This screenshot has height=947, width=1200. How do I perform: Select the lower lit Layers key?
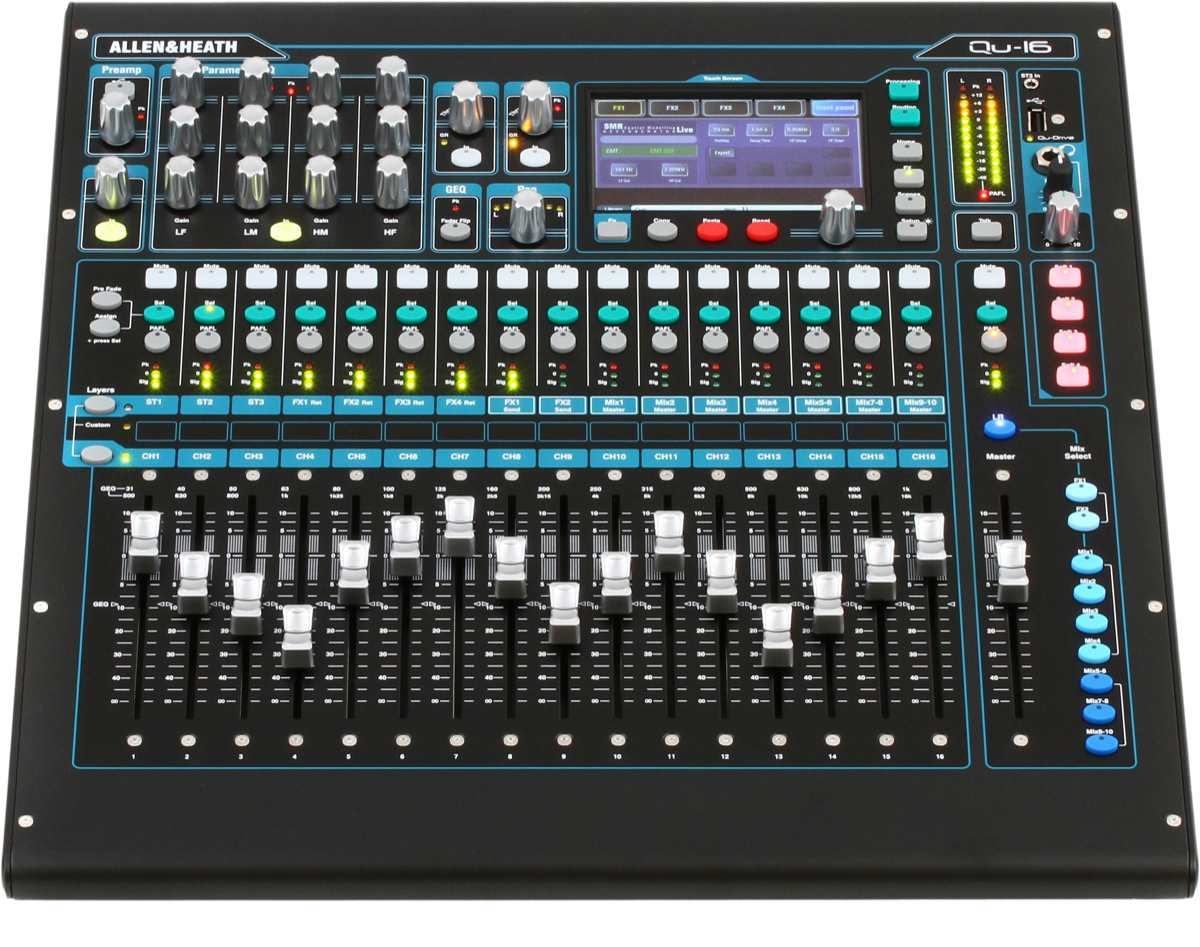[x=97, y=455]
